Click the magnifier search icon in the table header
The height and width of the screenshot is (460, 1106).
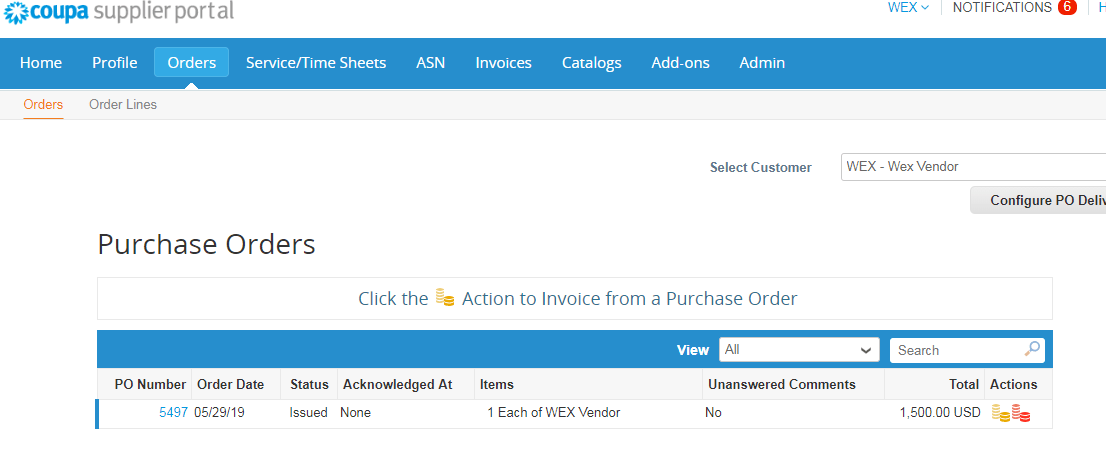[1032, 349]
